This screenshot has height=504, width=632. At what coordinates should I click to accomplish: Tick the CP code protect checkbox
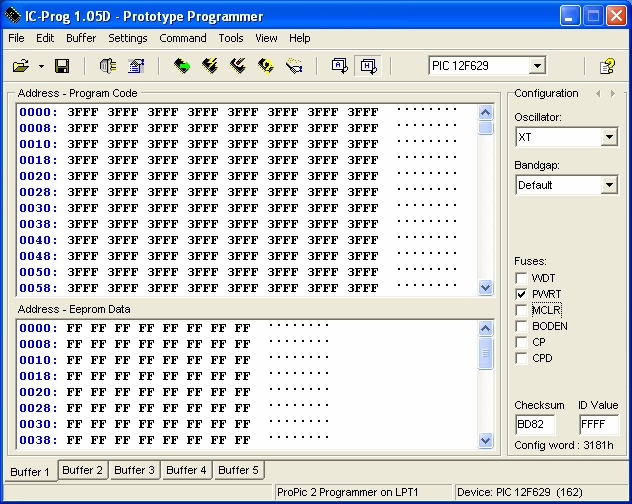click(x=521, y=342)
